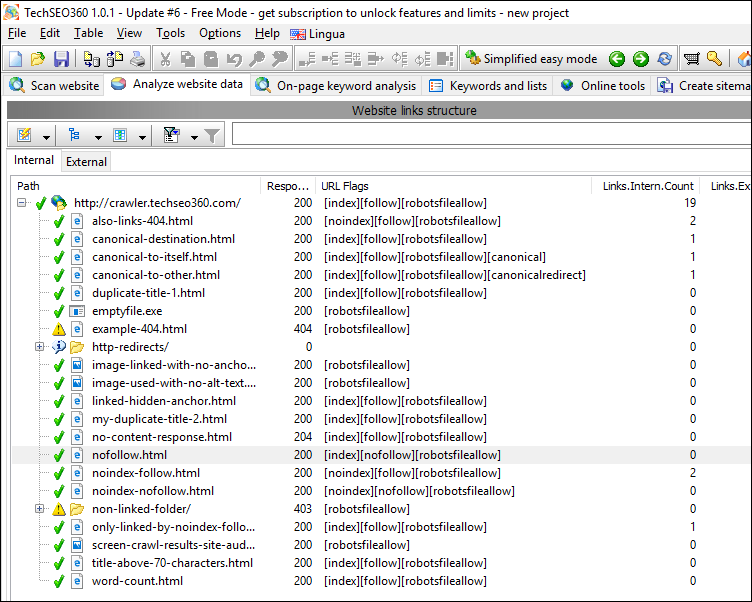Click the green forward arrow icon

coord(640,59)
